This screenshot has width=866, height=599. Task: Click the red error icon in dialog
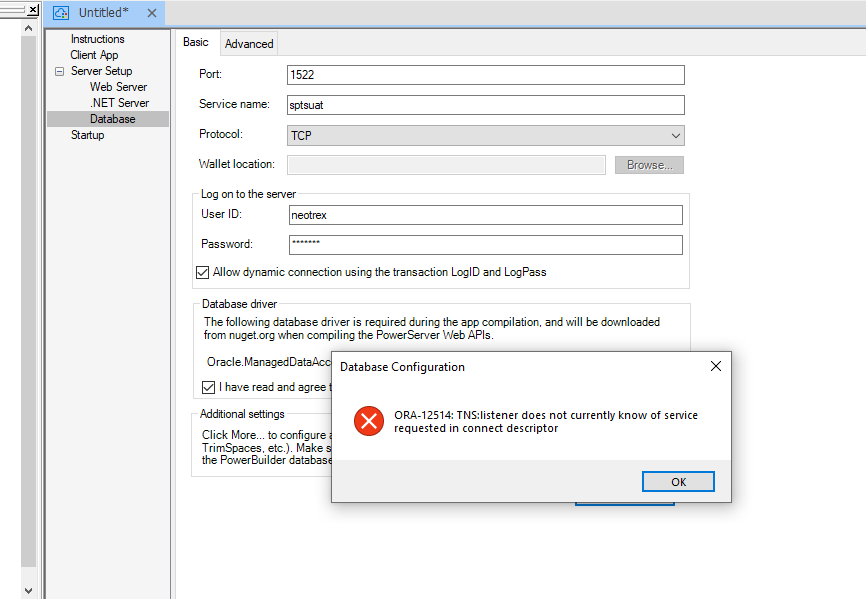pyautogui.click(x=369, y=421)
